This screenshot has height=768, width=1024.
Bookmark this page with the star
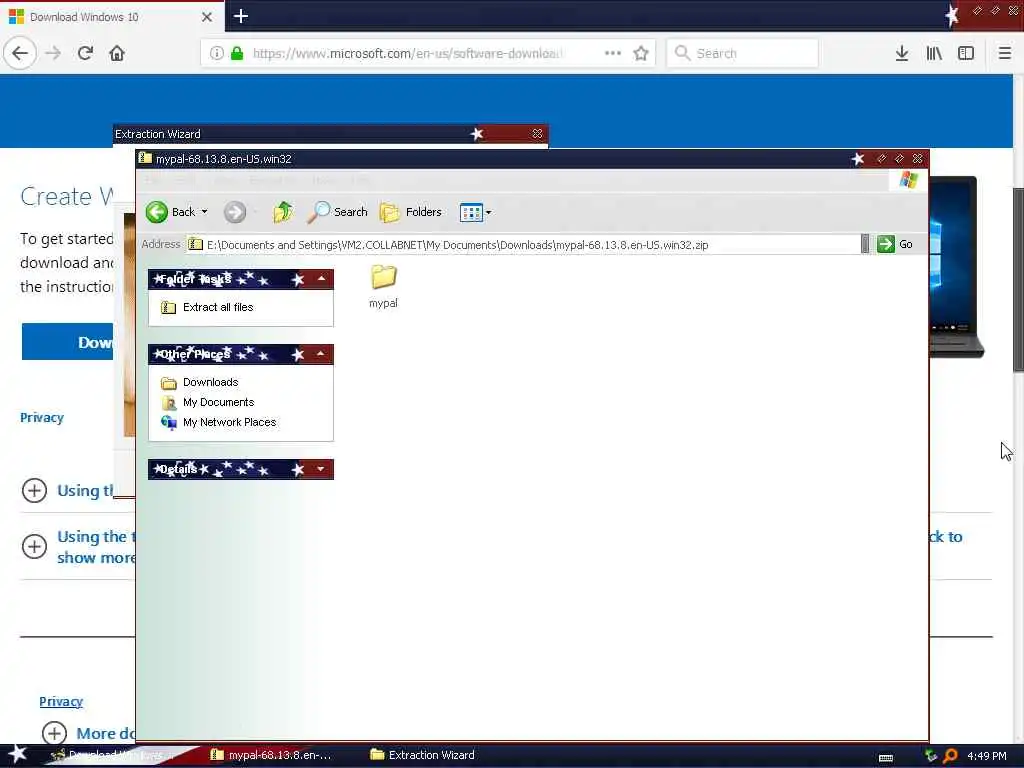point(641,54)
